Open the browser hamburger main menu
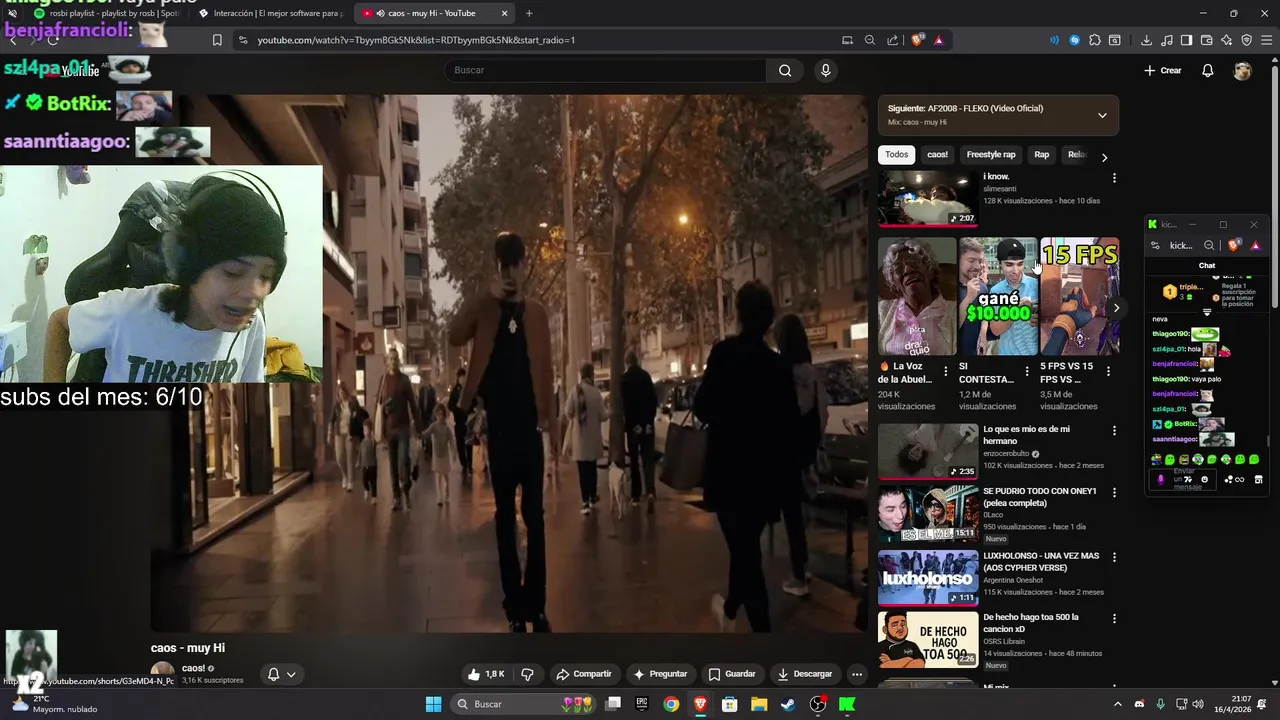This screenshot has height=720, width=1280. coord(1266,40)
